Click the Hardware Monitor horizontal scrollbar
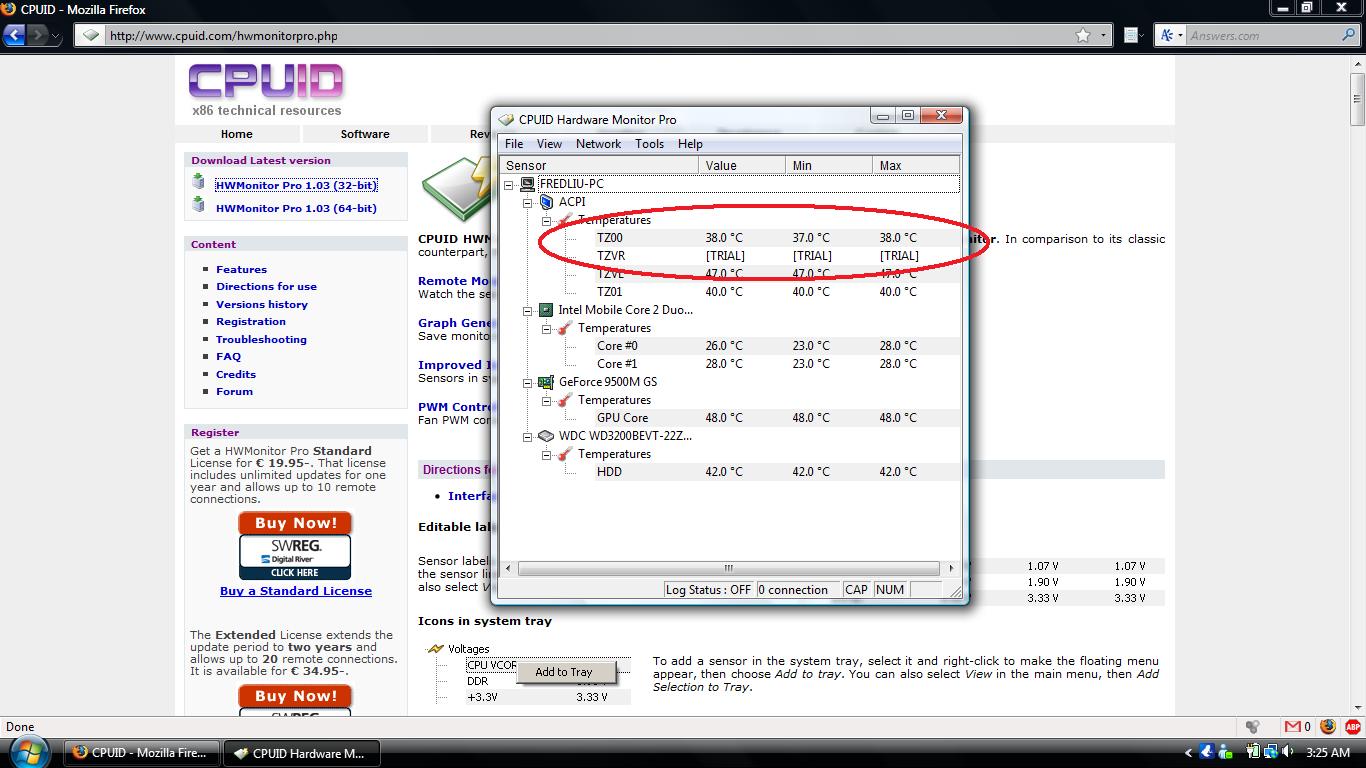This screenshot has height=768, width=1366. (729, 568)
